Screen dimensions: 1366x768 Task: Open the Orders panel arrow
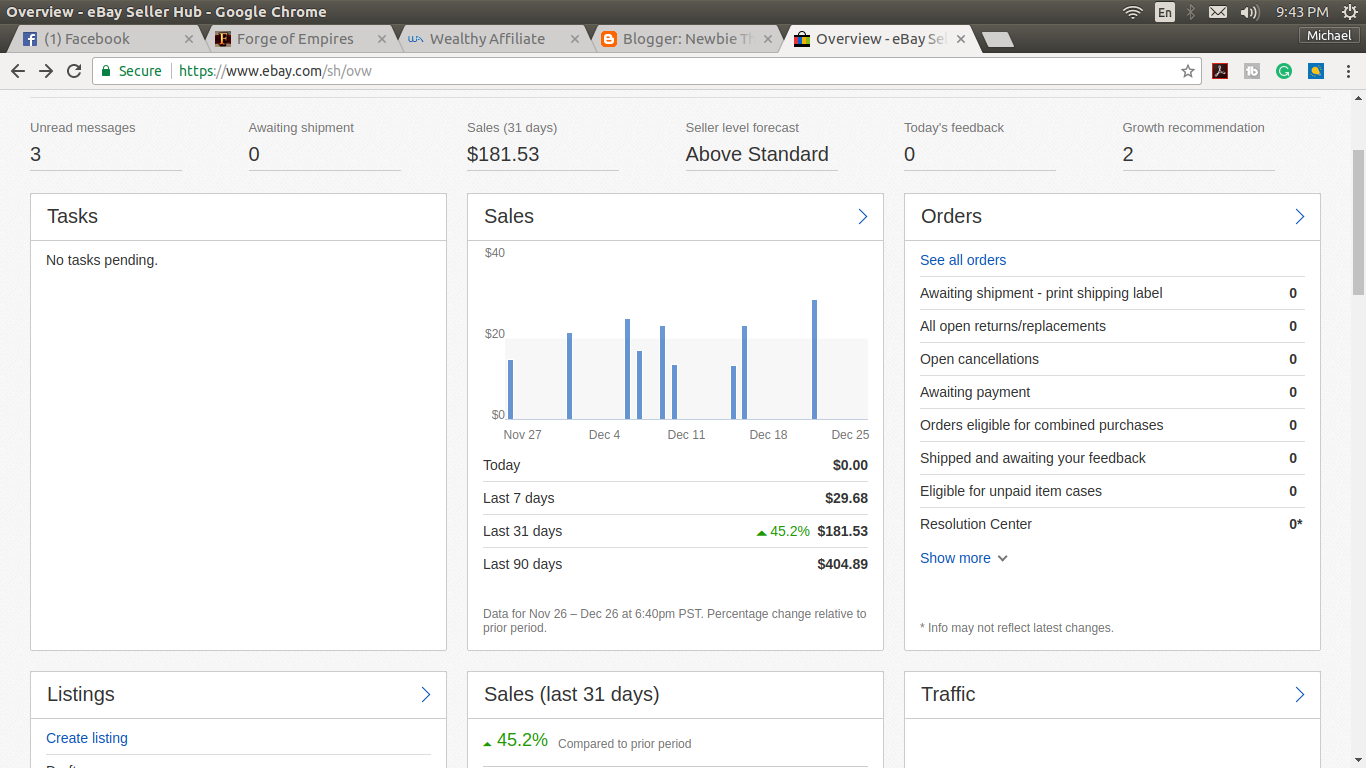pos(1300,217)
